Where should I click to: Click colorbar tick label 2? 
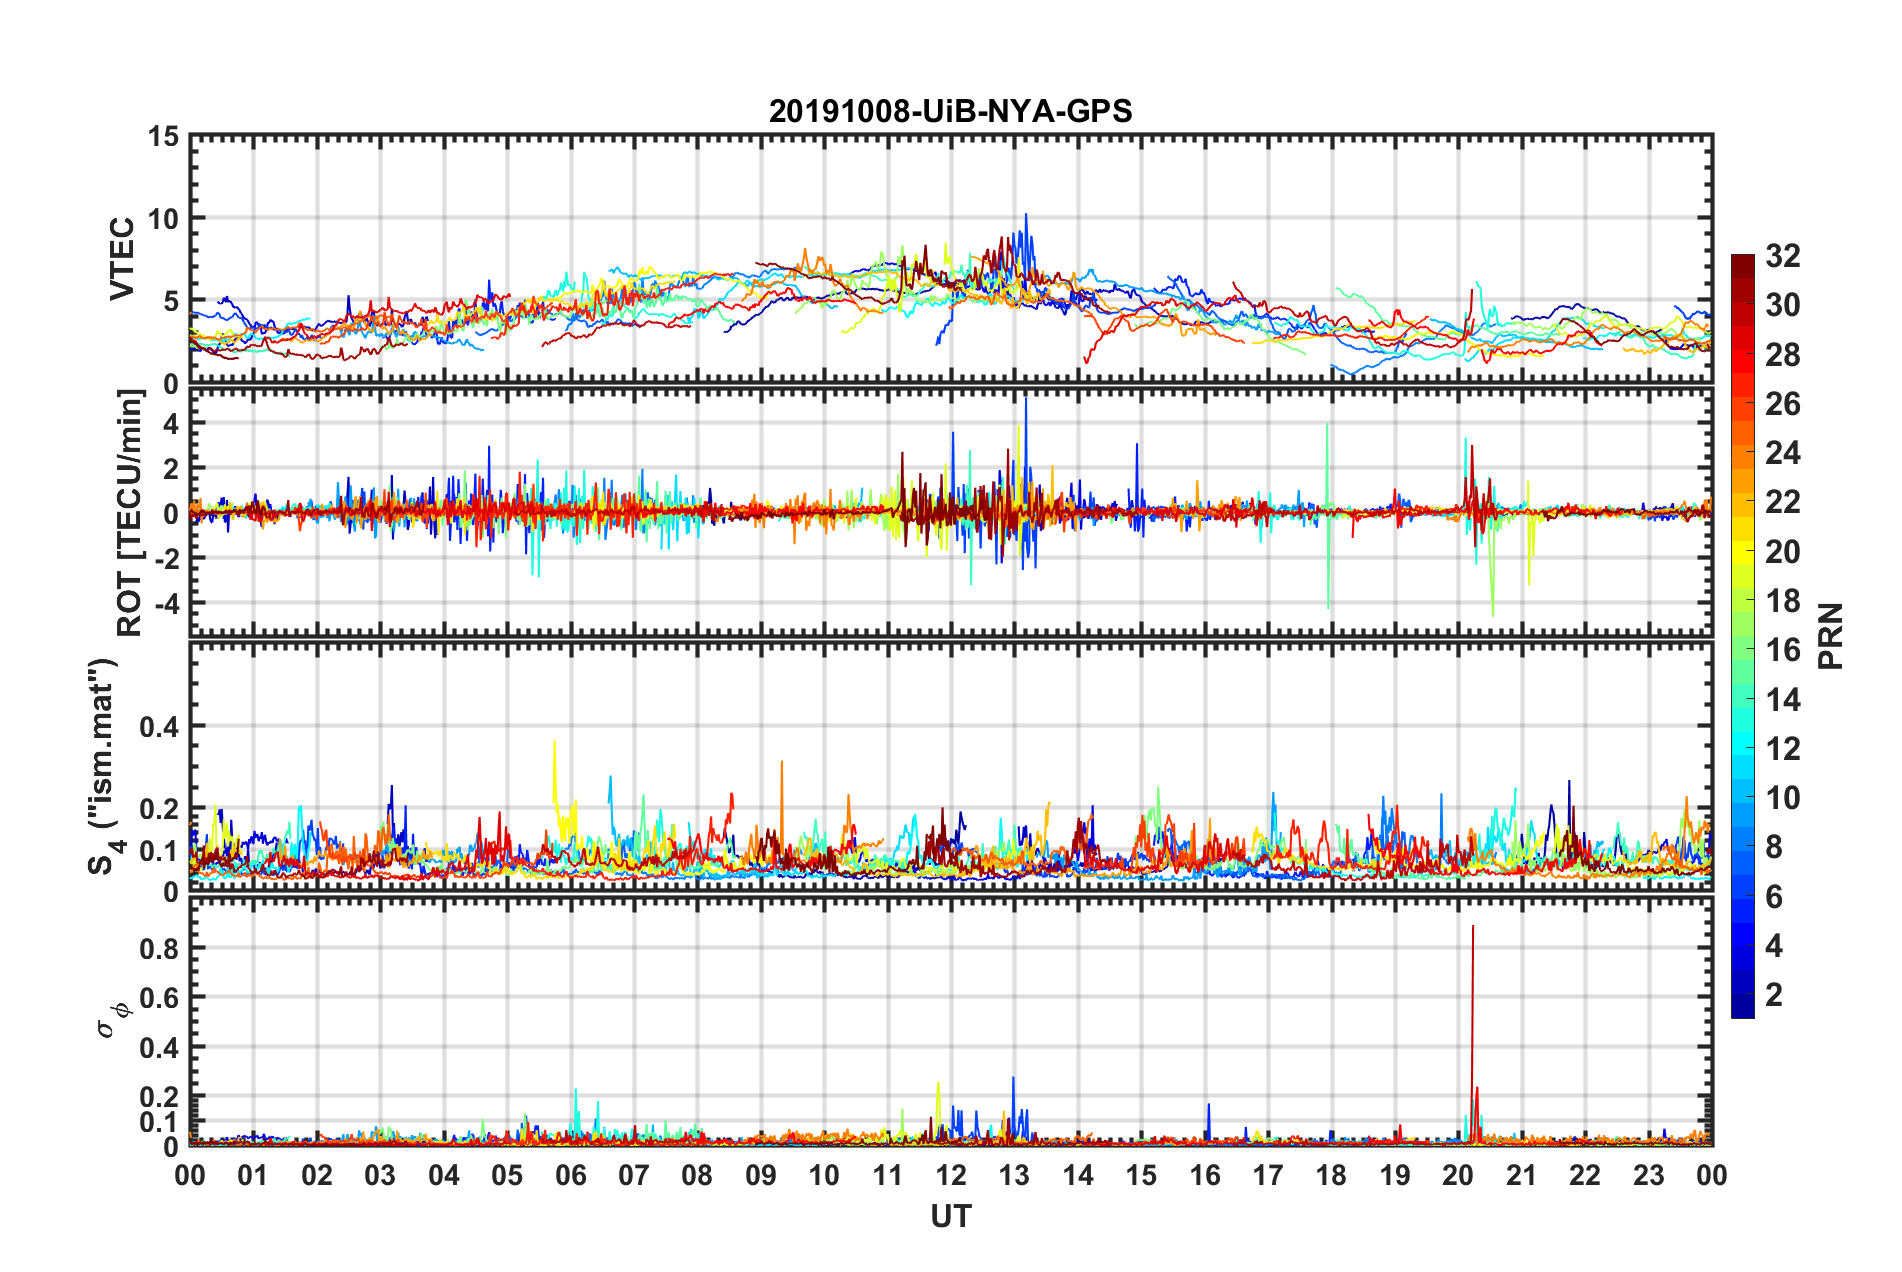(1774, 994)
